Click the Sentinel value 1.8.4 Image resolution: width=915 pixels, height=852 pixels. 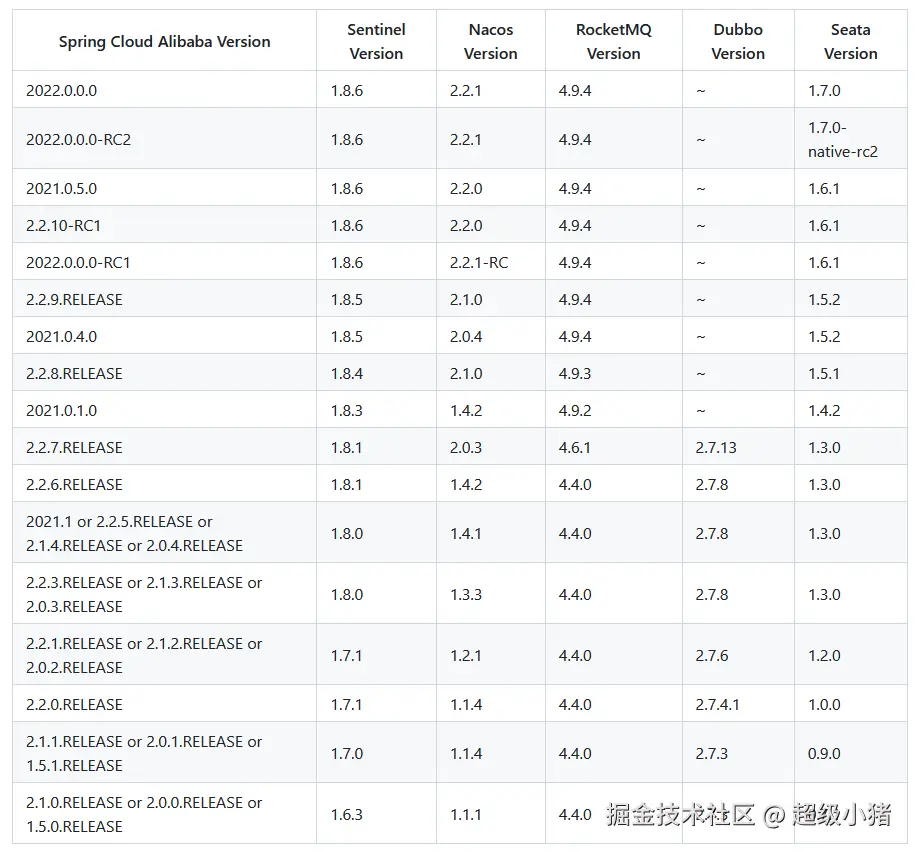pos(347,373)
